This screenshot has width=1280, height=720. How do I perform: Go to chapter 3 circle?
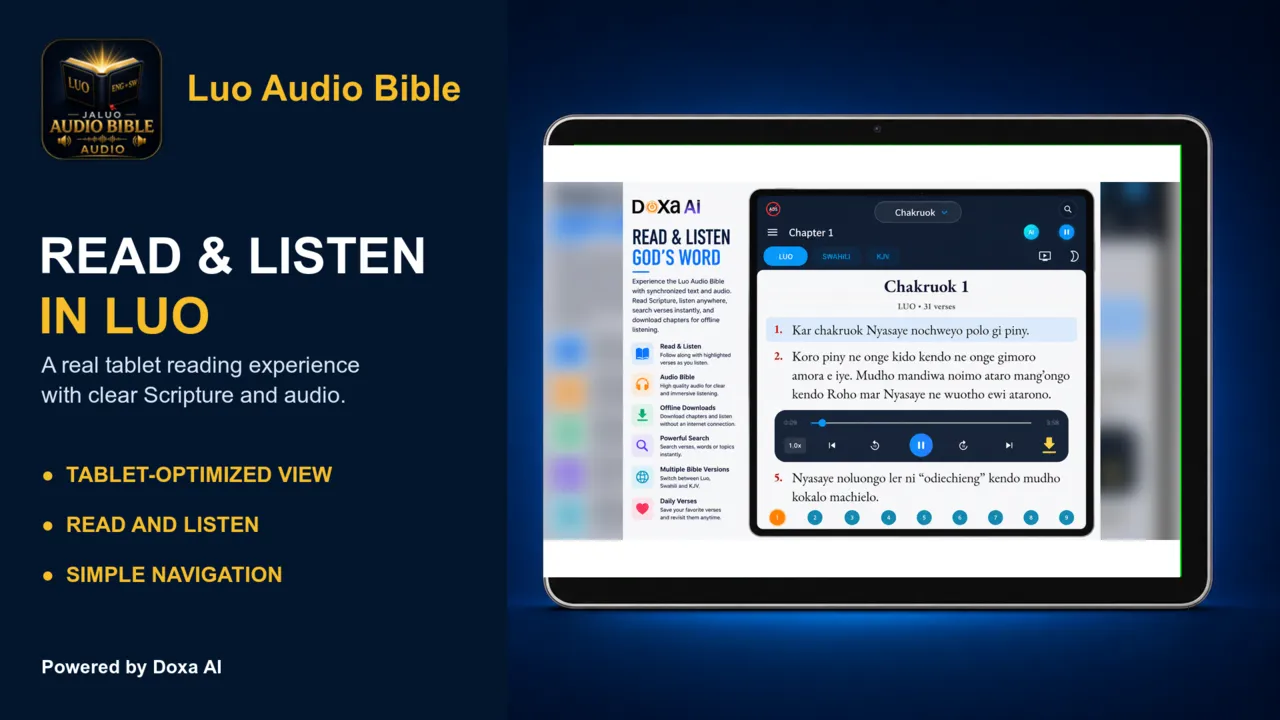point(851,517)
